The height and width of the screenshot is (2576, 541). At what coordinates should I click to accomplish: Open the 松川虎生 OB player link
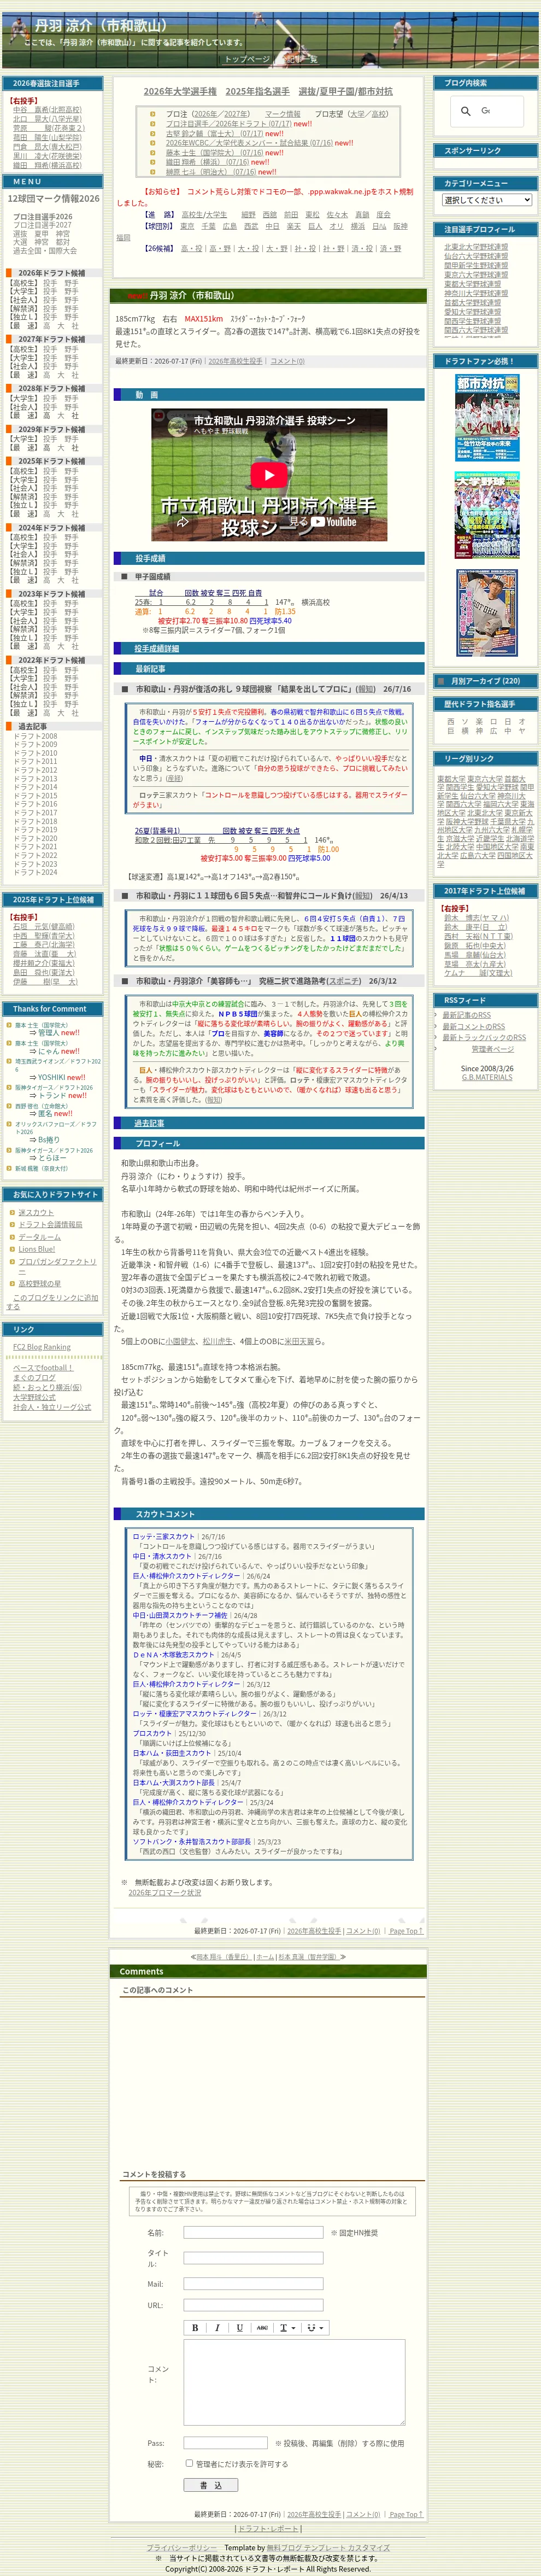pyautogui.click(x=217, y=1341)
